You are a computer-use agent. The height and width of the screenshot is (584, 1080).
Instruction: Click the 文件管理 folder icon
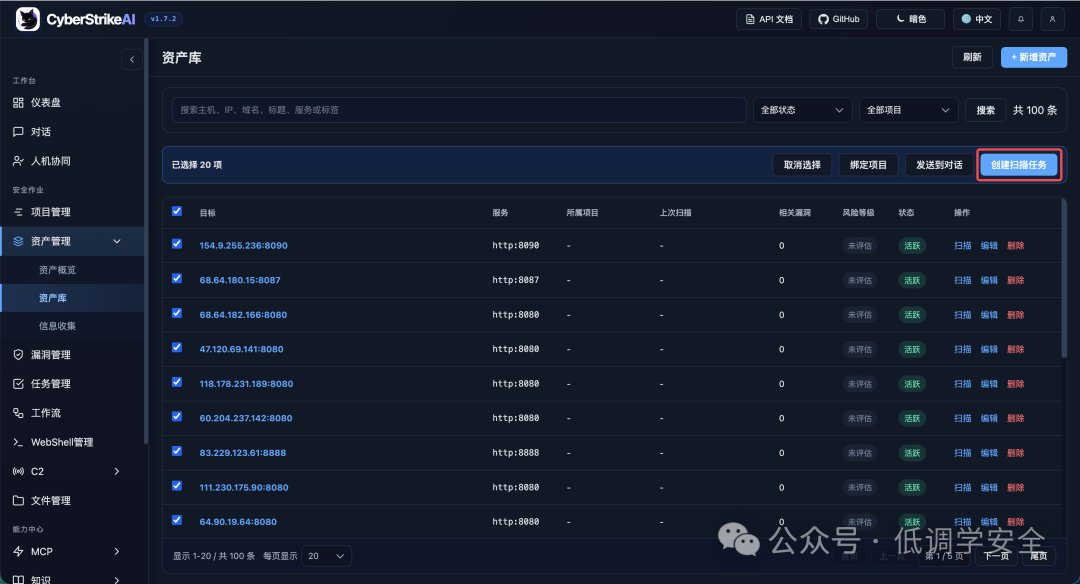(19, 501)
